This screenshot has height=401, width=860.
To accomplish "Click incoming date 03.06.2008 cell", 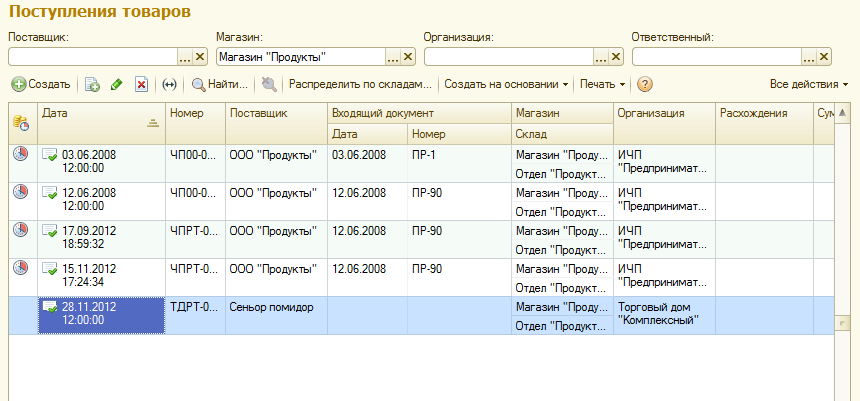I will 367,163.
